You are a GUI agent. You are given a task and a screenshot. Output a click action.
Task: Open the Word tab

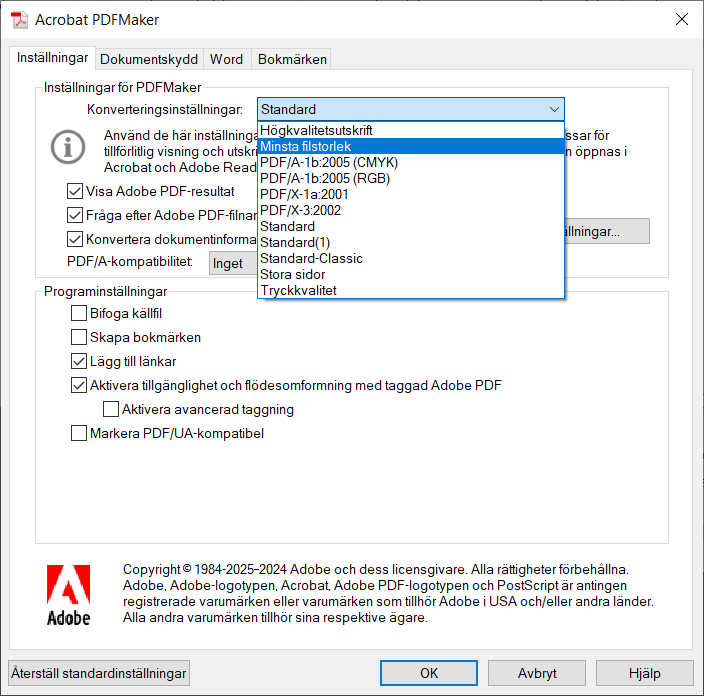[x=226, y=59]
